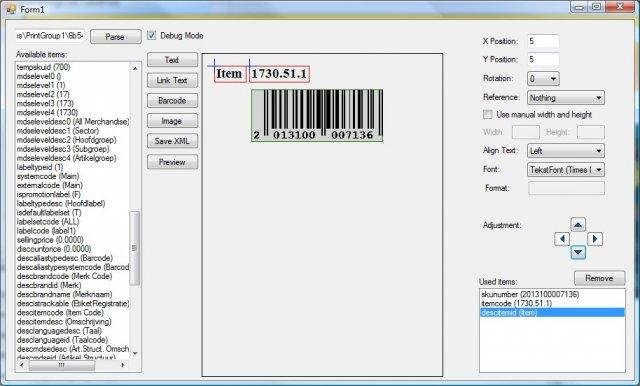This screenshot has height=386, width=640.
Task: Select tempskuid (700) in available items
Action: click(73, 67)
